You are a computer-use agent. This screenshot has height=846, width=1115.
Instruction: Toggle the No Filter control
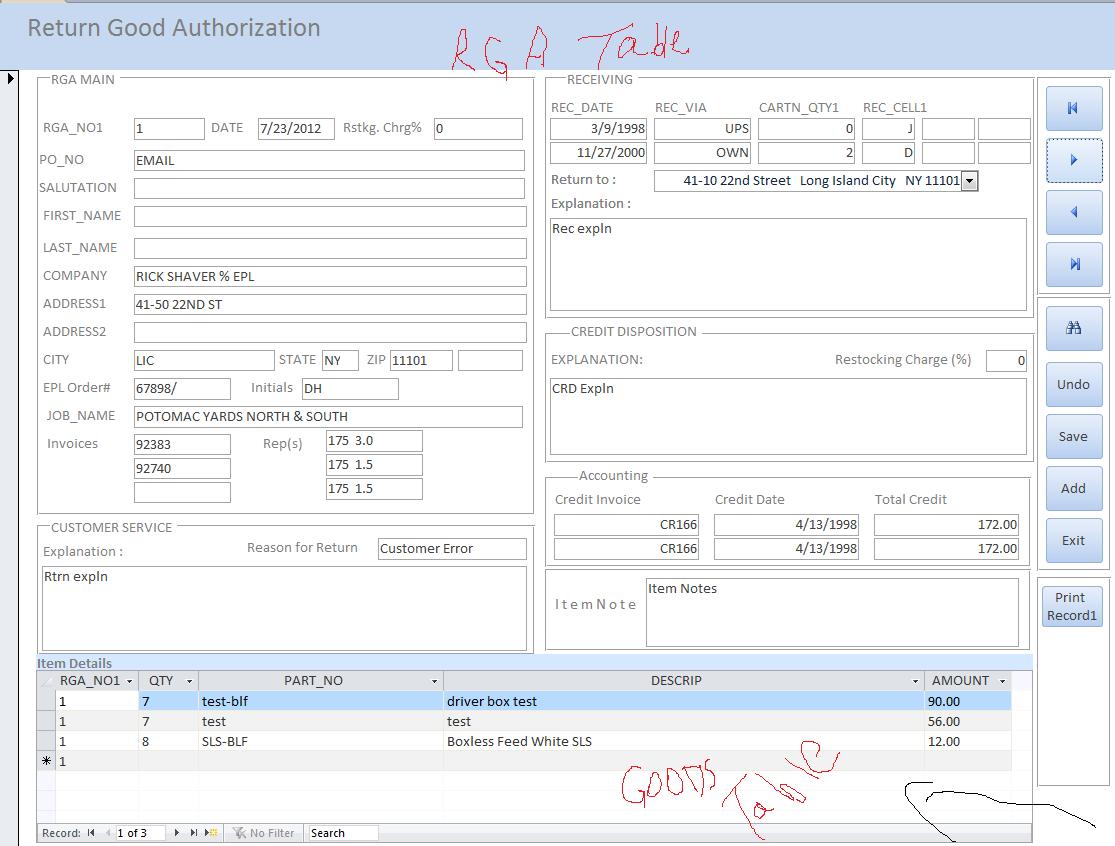(264, 832)
